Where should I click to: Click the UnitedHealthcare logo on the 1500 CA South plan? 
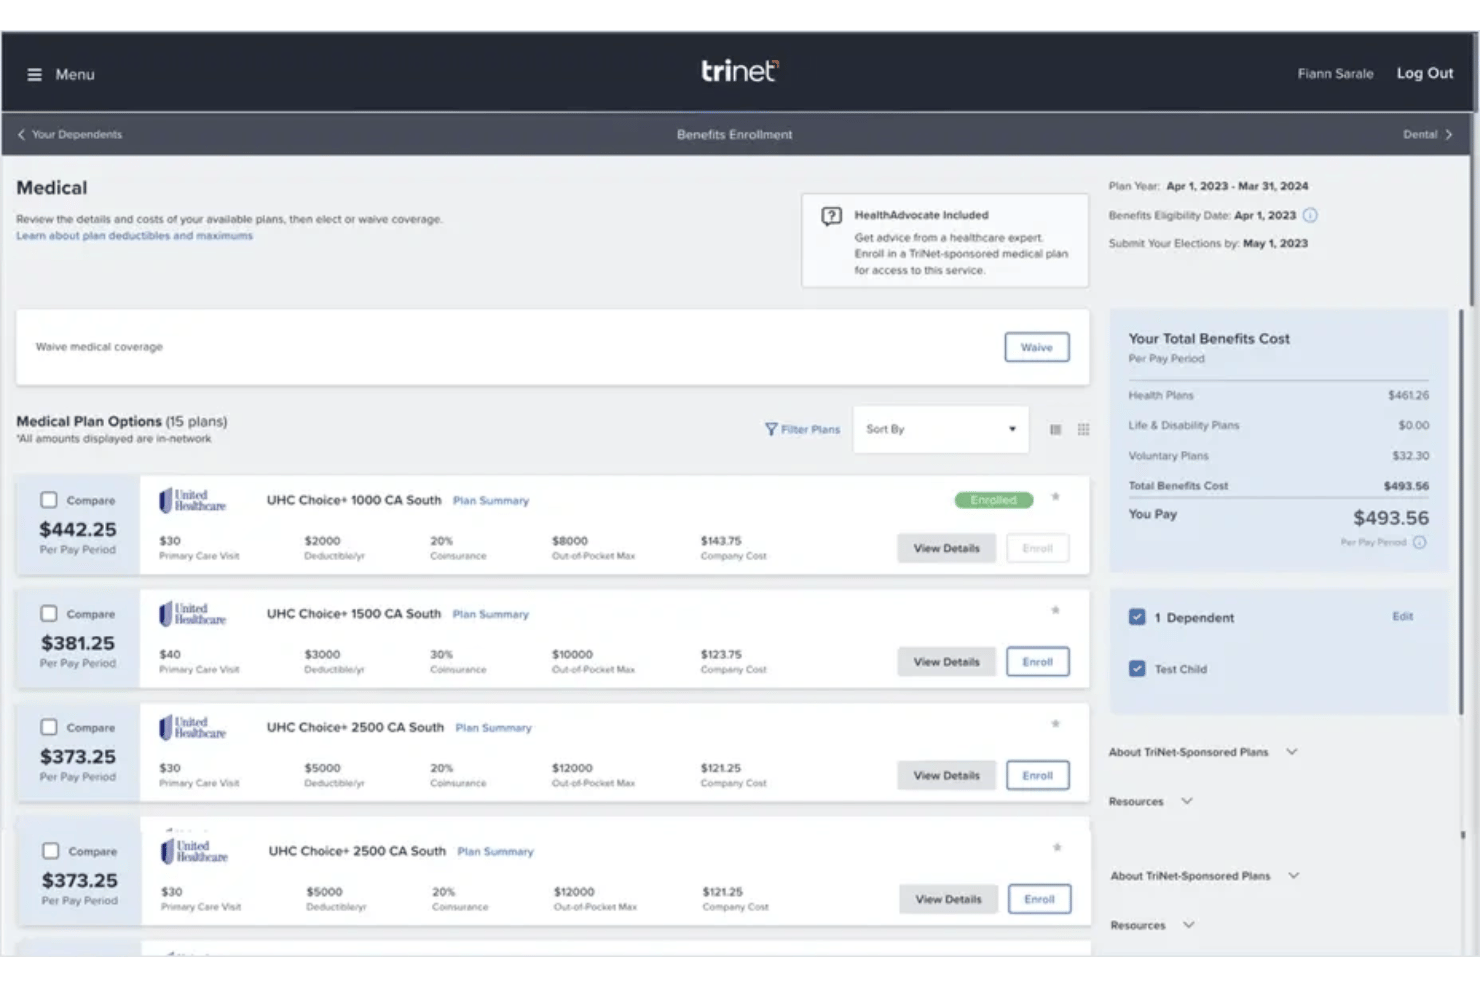tap(193, 614)
